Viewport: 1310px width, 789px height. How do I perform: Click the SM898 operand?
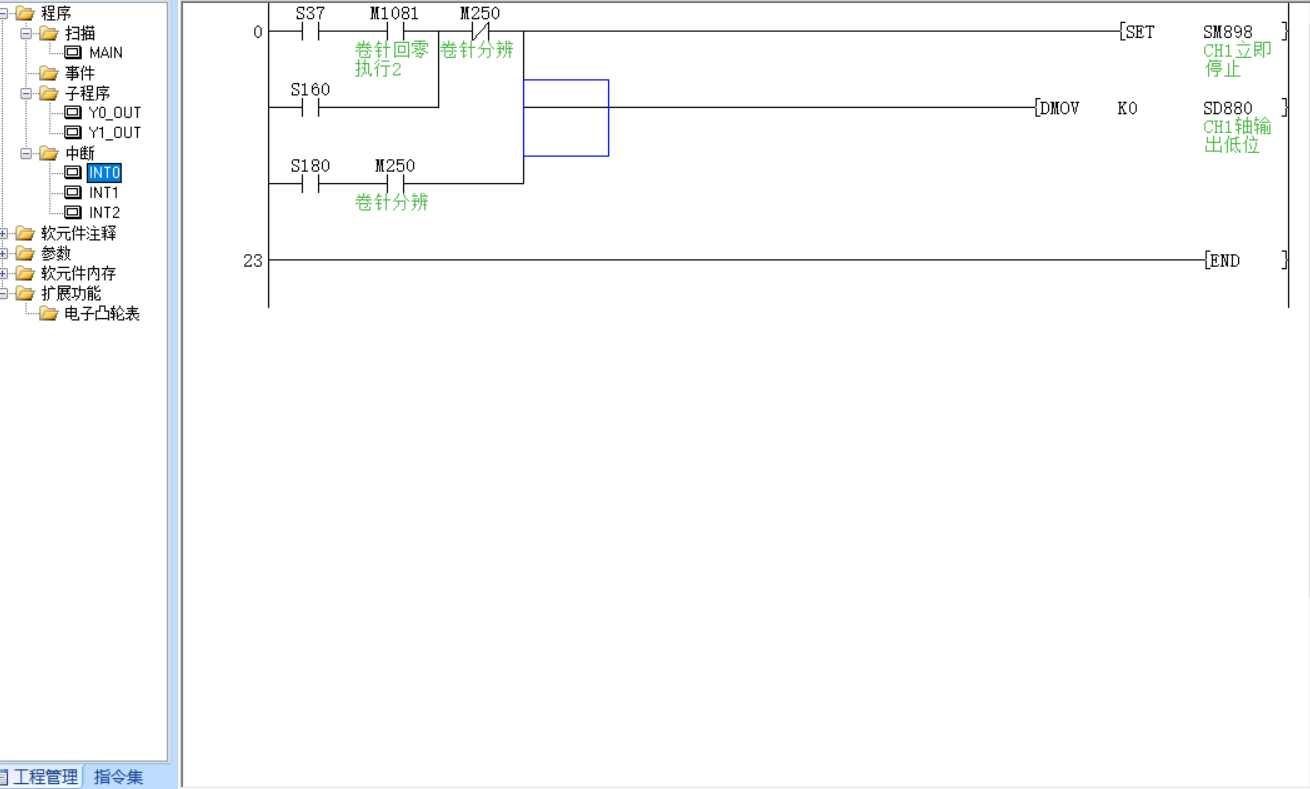pos(1228,32)
